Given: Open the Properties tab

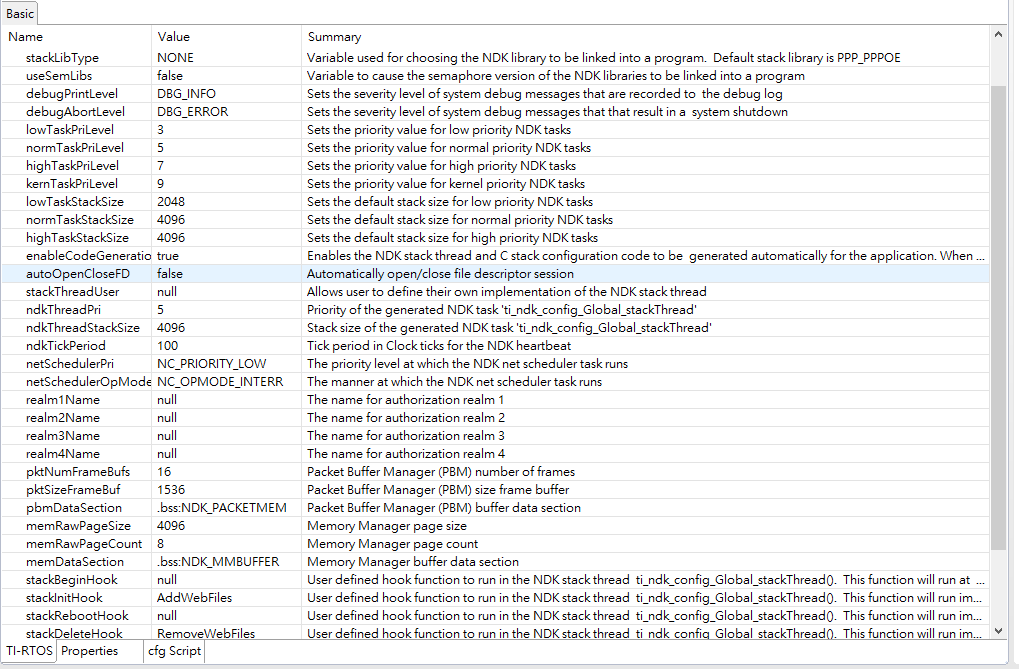Looking at the screenshot, I should [x=90, y=651].
